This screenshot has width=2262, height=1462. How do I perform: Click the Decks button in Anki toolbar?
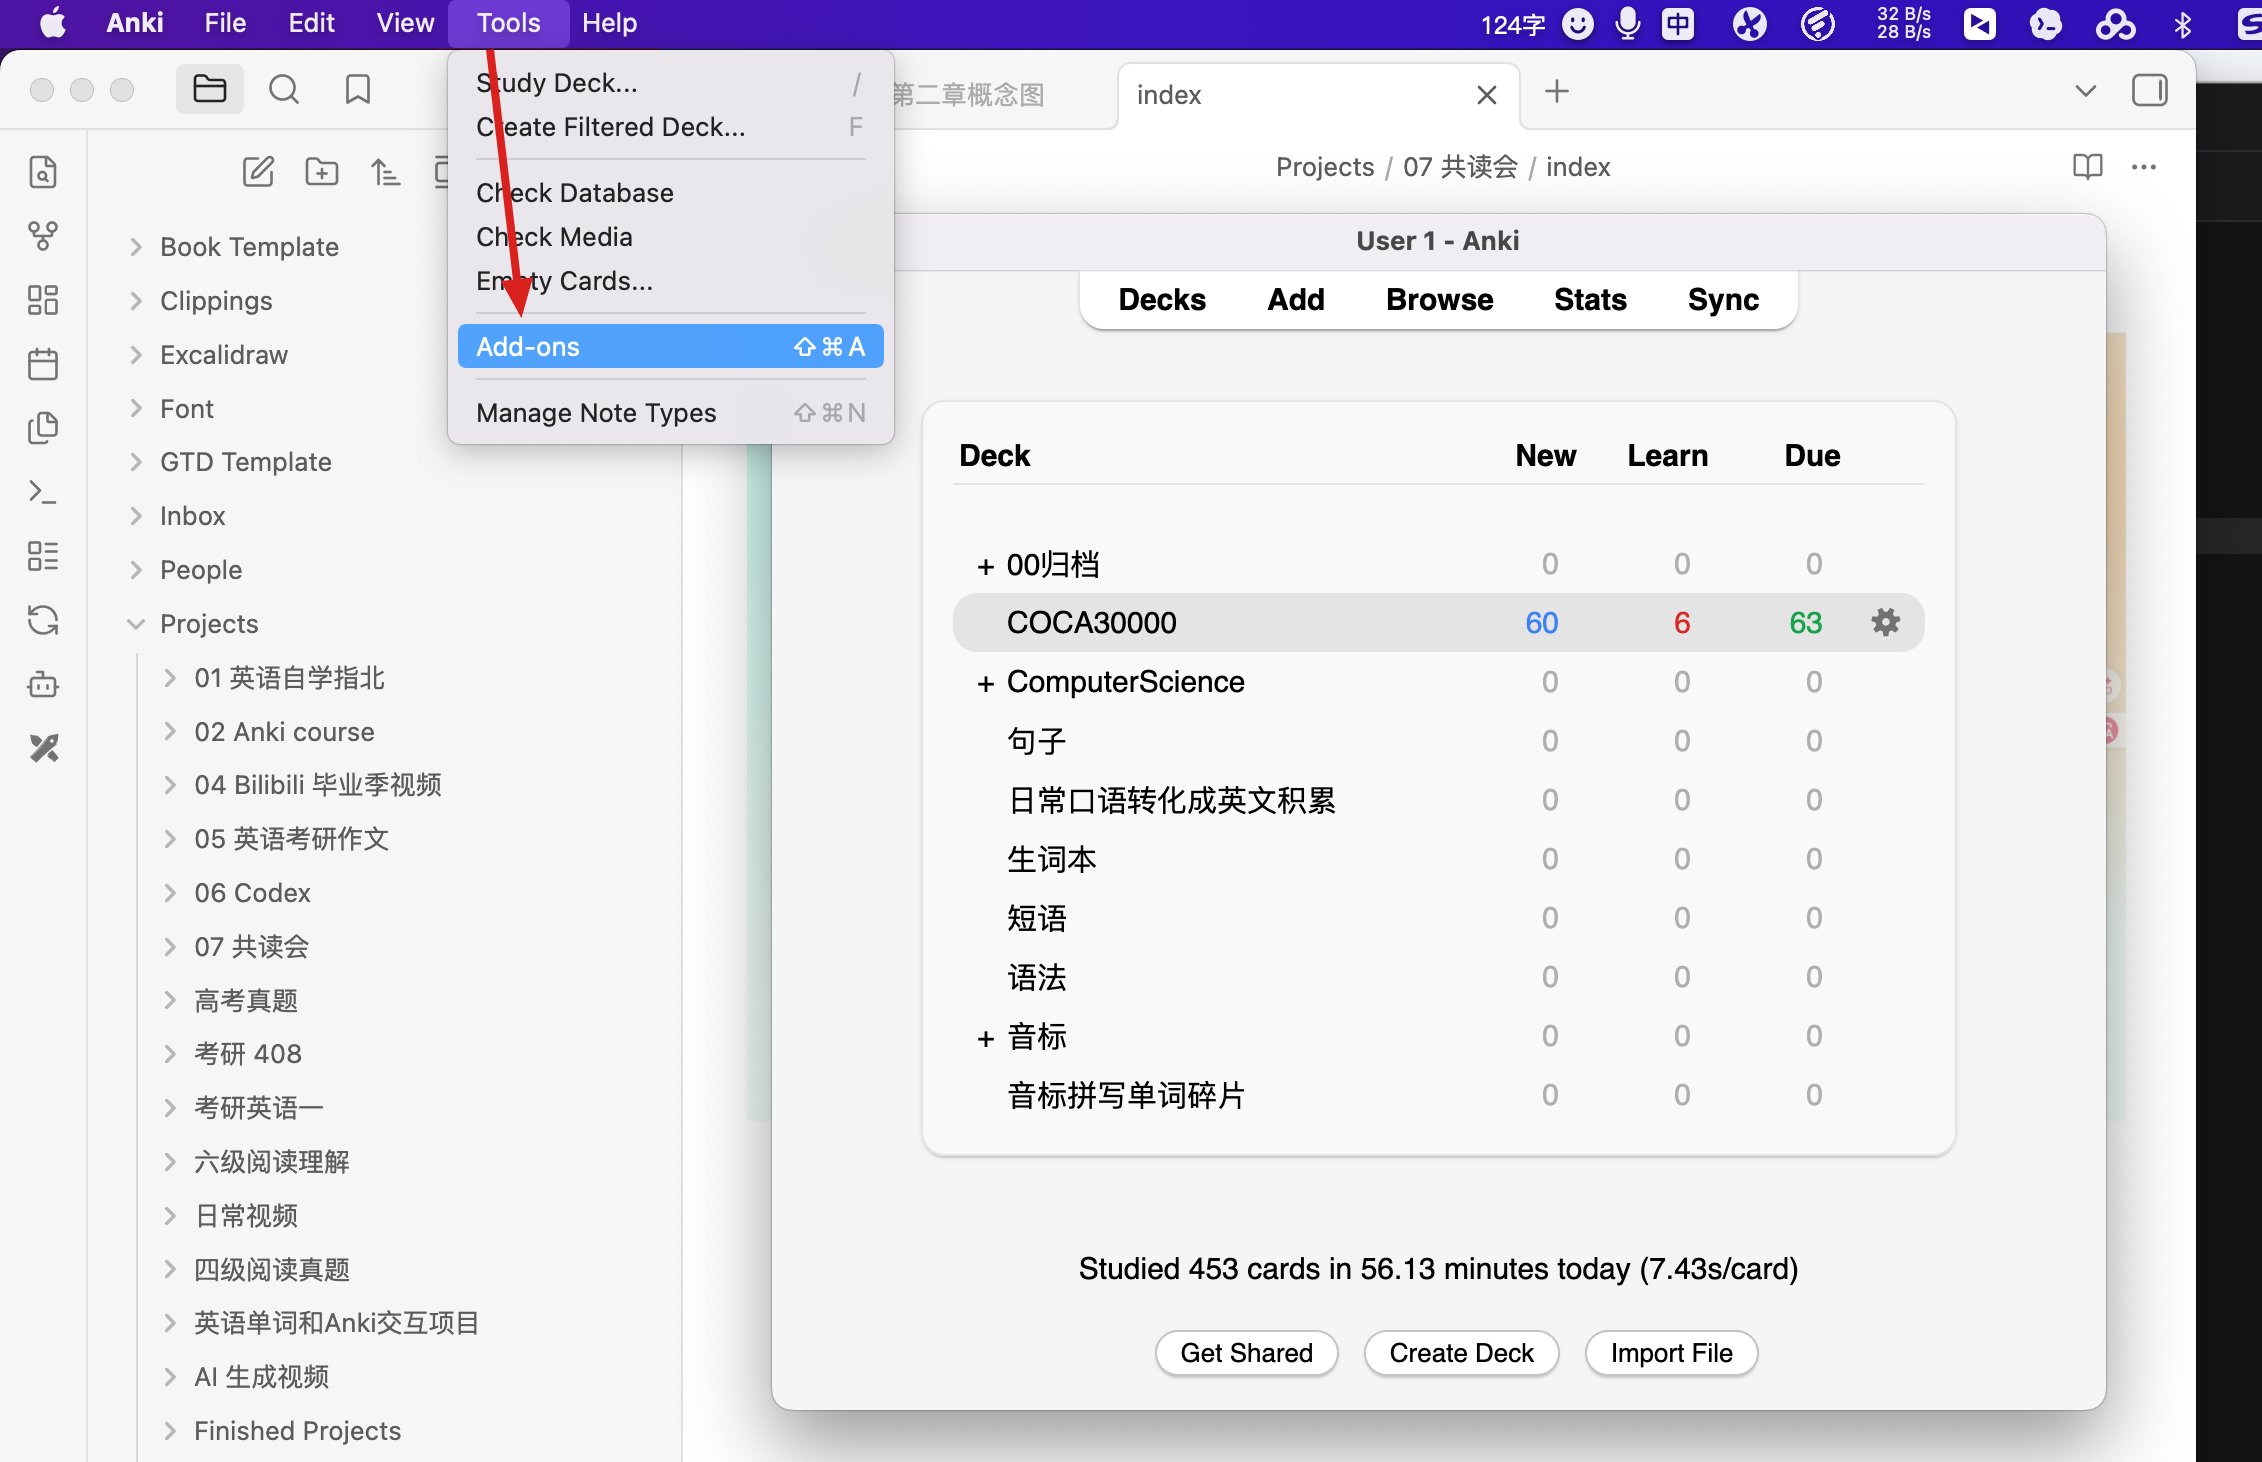click(1162, 299)
